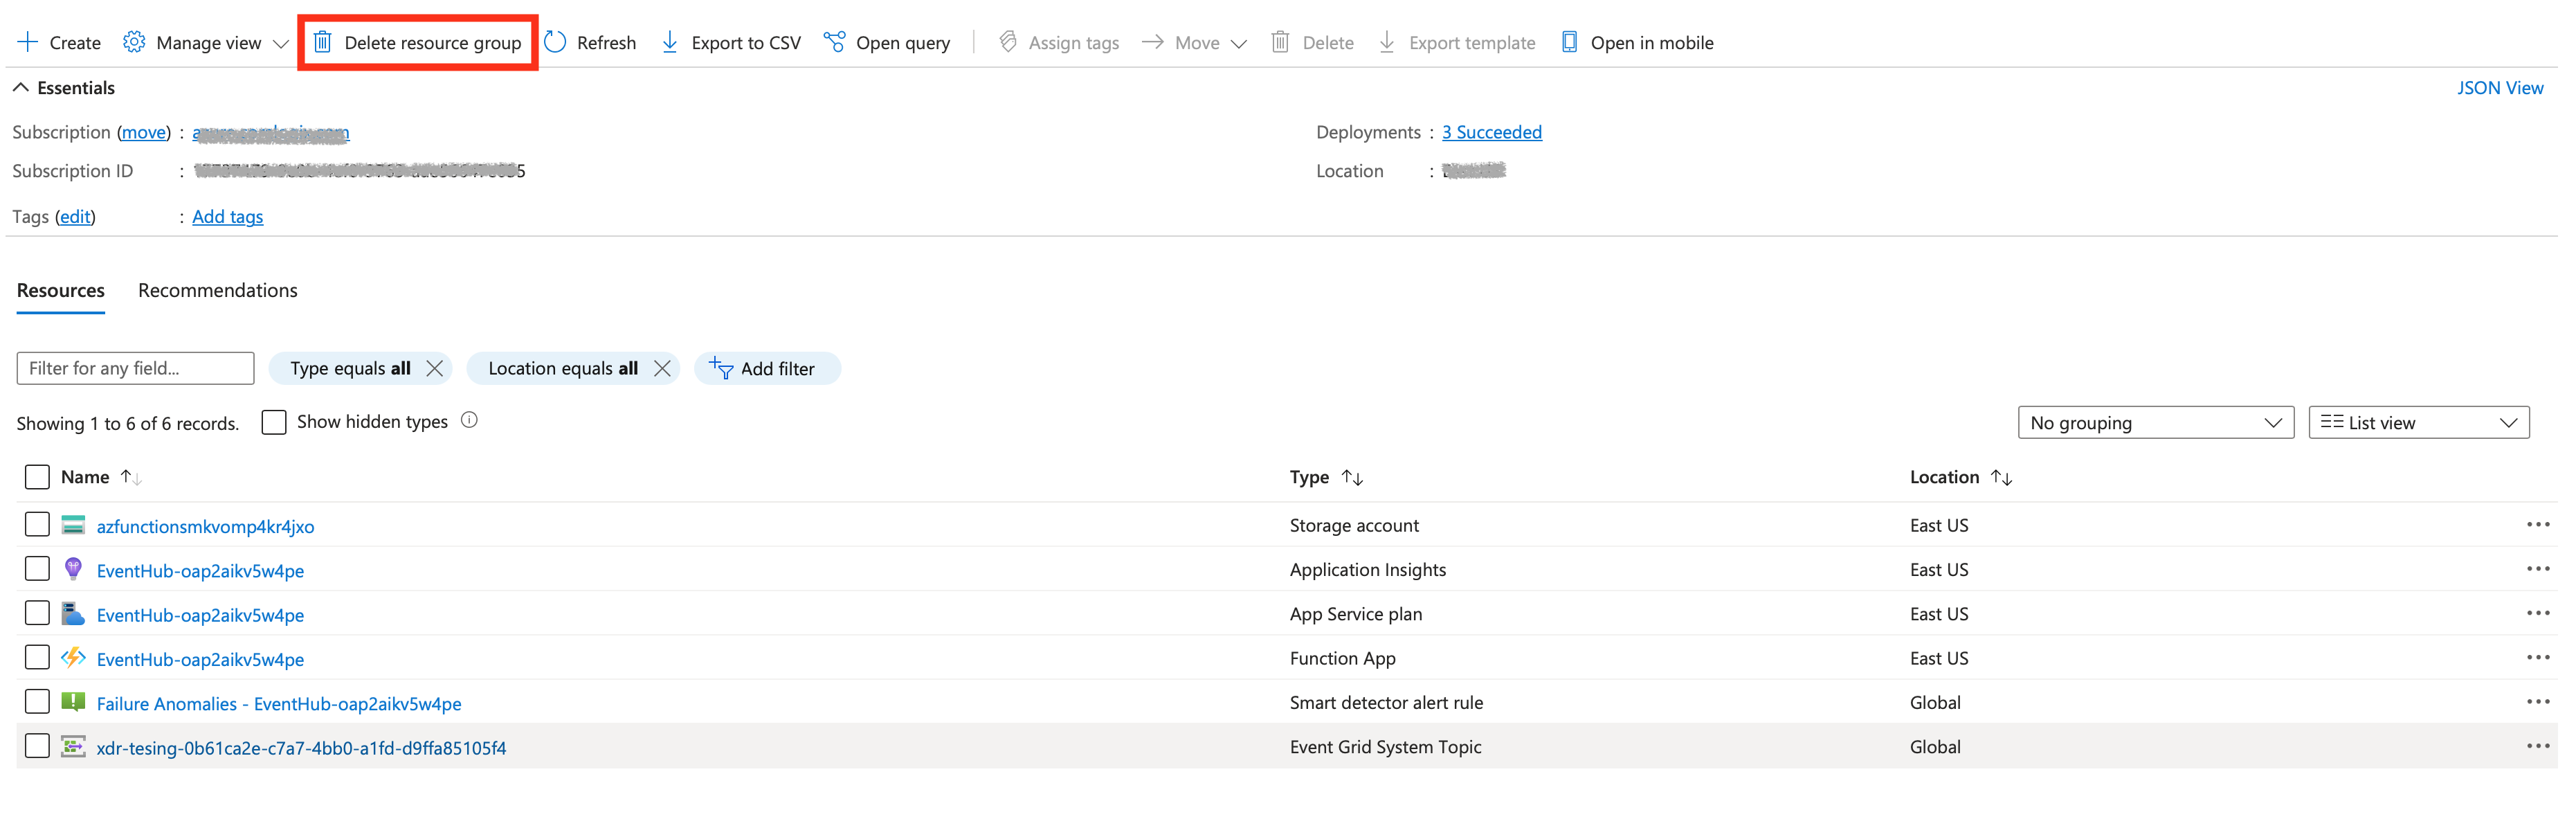Click the Function App lightning icon

(x=73, y=657)
